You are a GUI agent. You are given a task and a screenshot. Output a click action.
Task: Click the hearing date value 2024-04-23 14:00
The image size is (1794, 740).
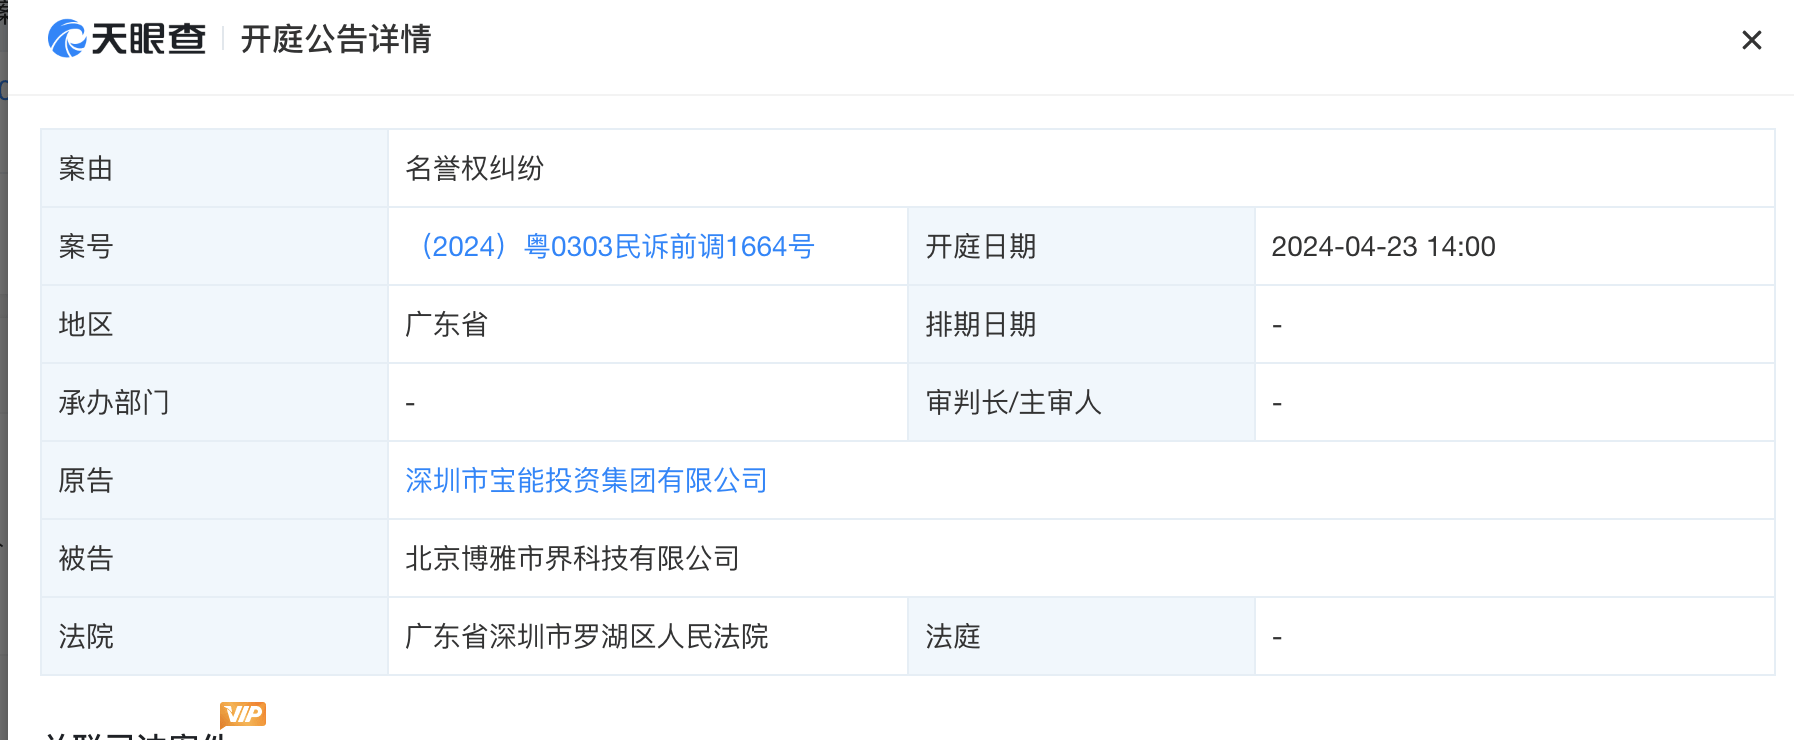tap(1383, 247)
